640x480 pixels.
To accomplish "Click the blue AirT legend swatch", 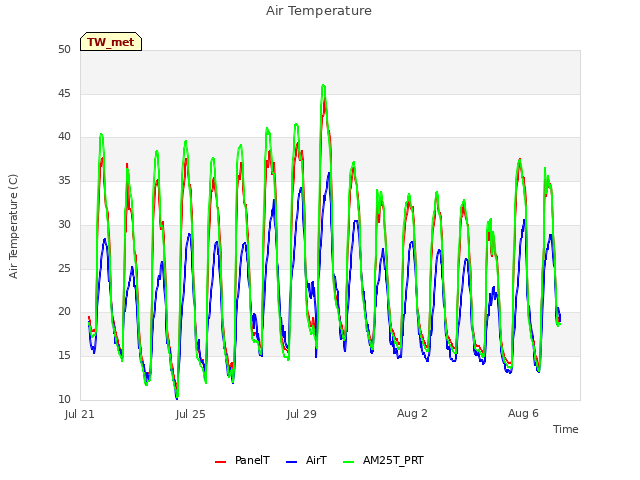I will click(x=291, y=462).
